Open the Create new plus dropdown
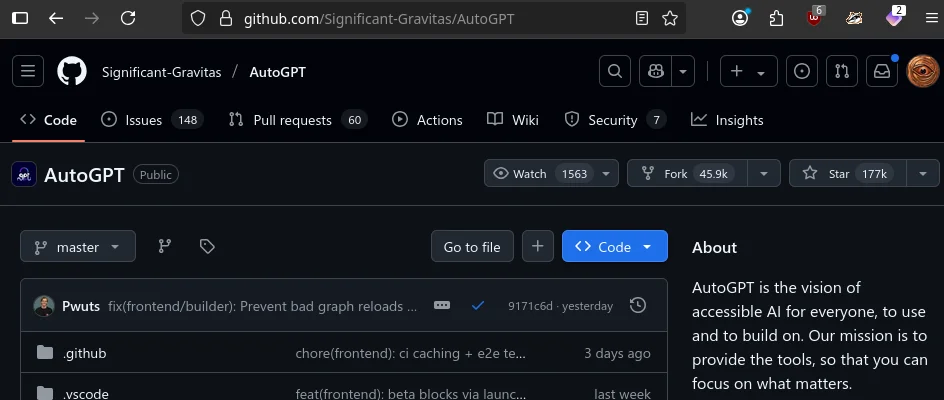 pyautogui.click(x=748, y=71)
